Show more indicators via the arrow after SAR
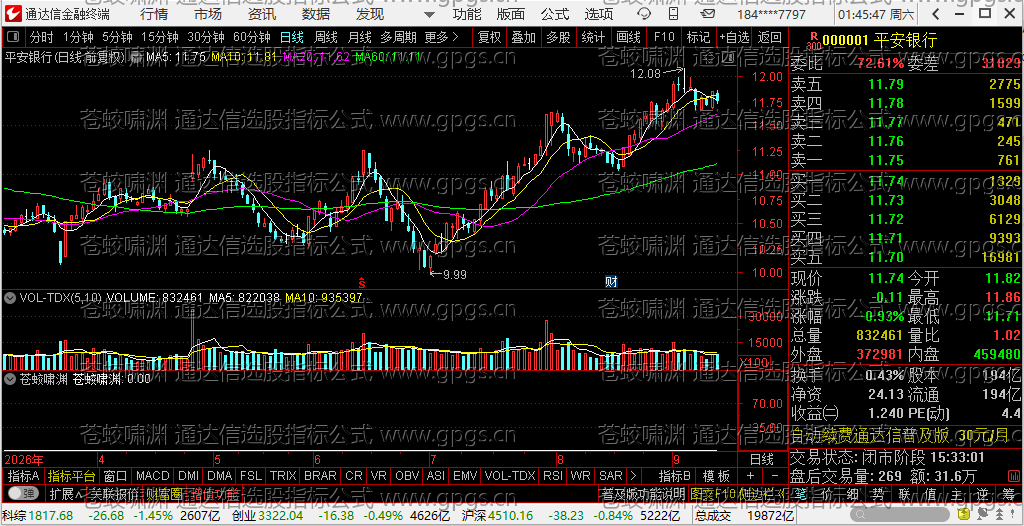 coord(634,476)
